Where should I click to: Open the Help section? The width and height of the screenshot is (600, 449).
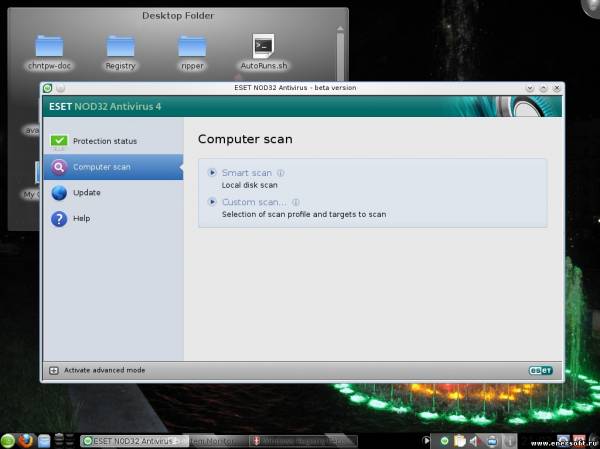click(113, 219)
